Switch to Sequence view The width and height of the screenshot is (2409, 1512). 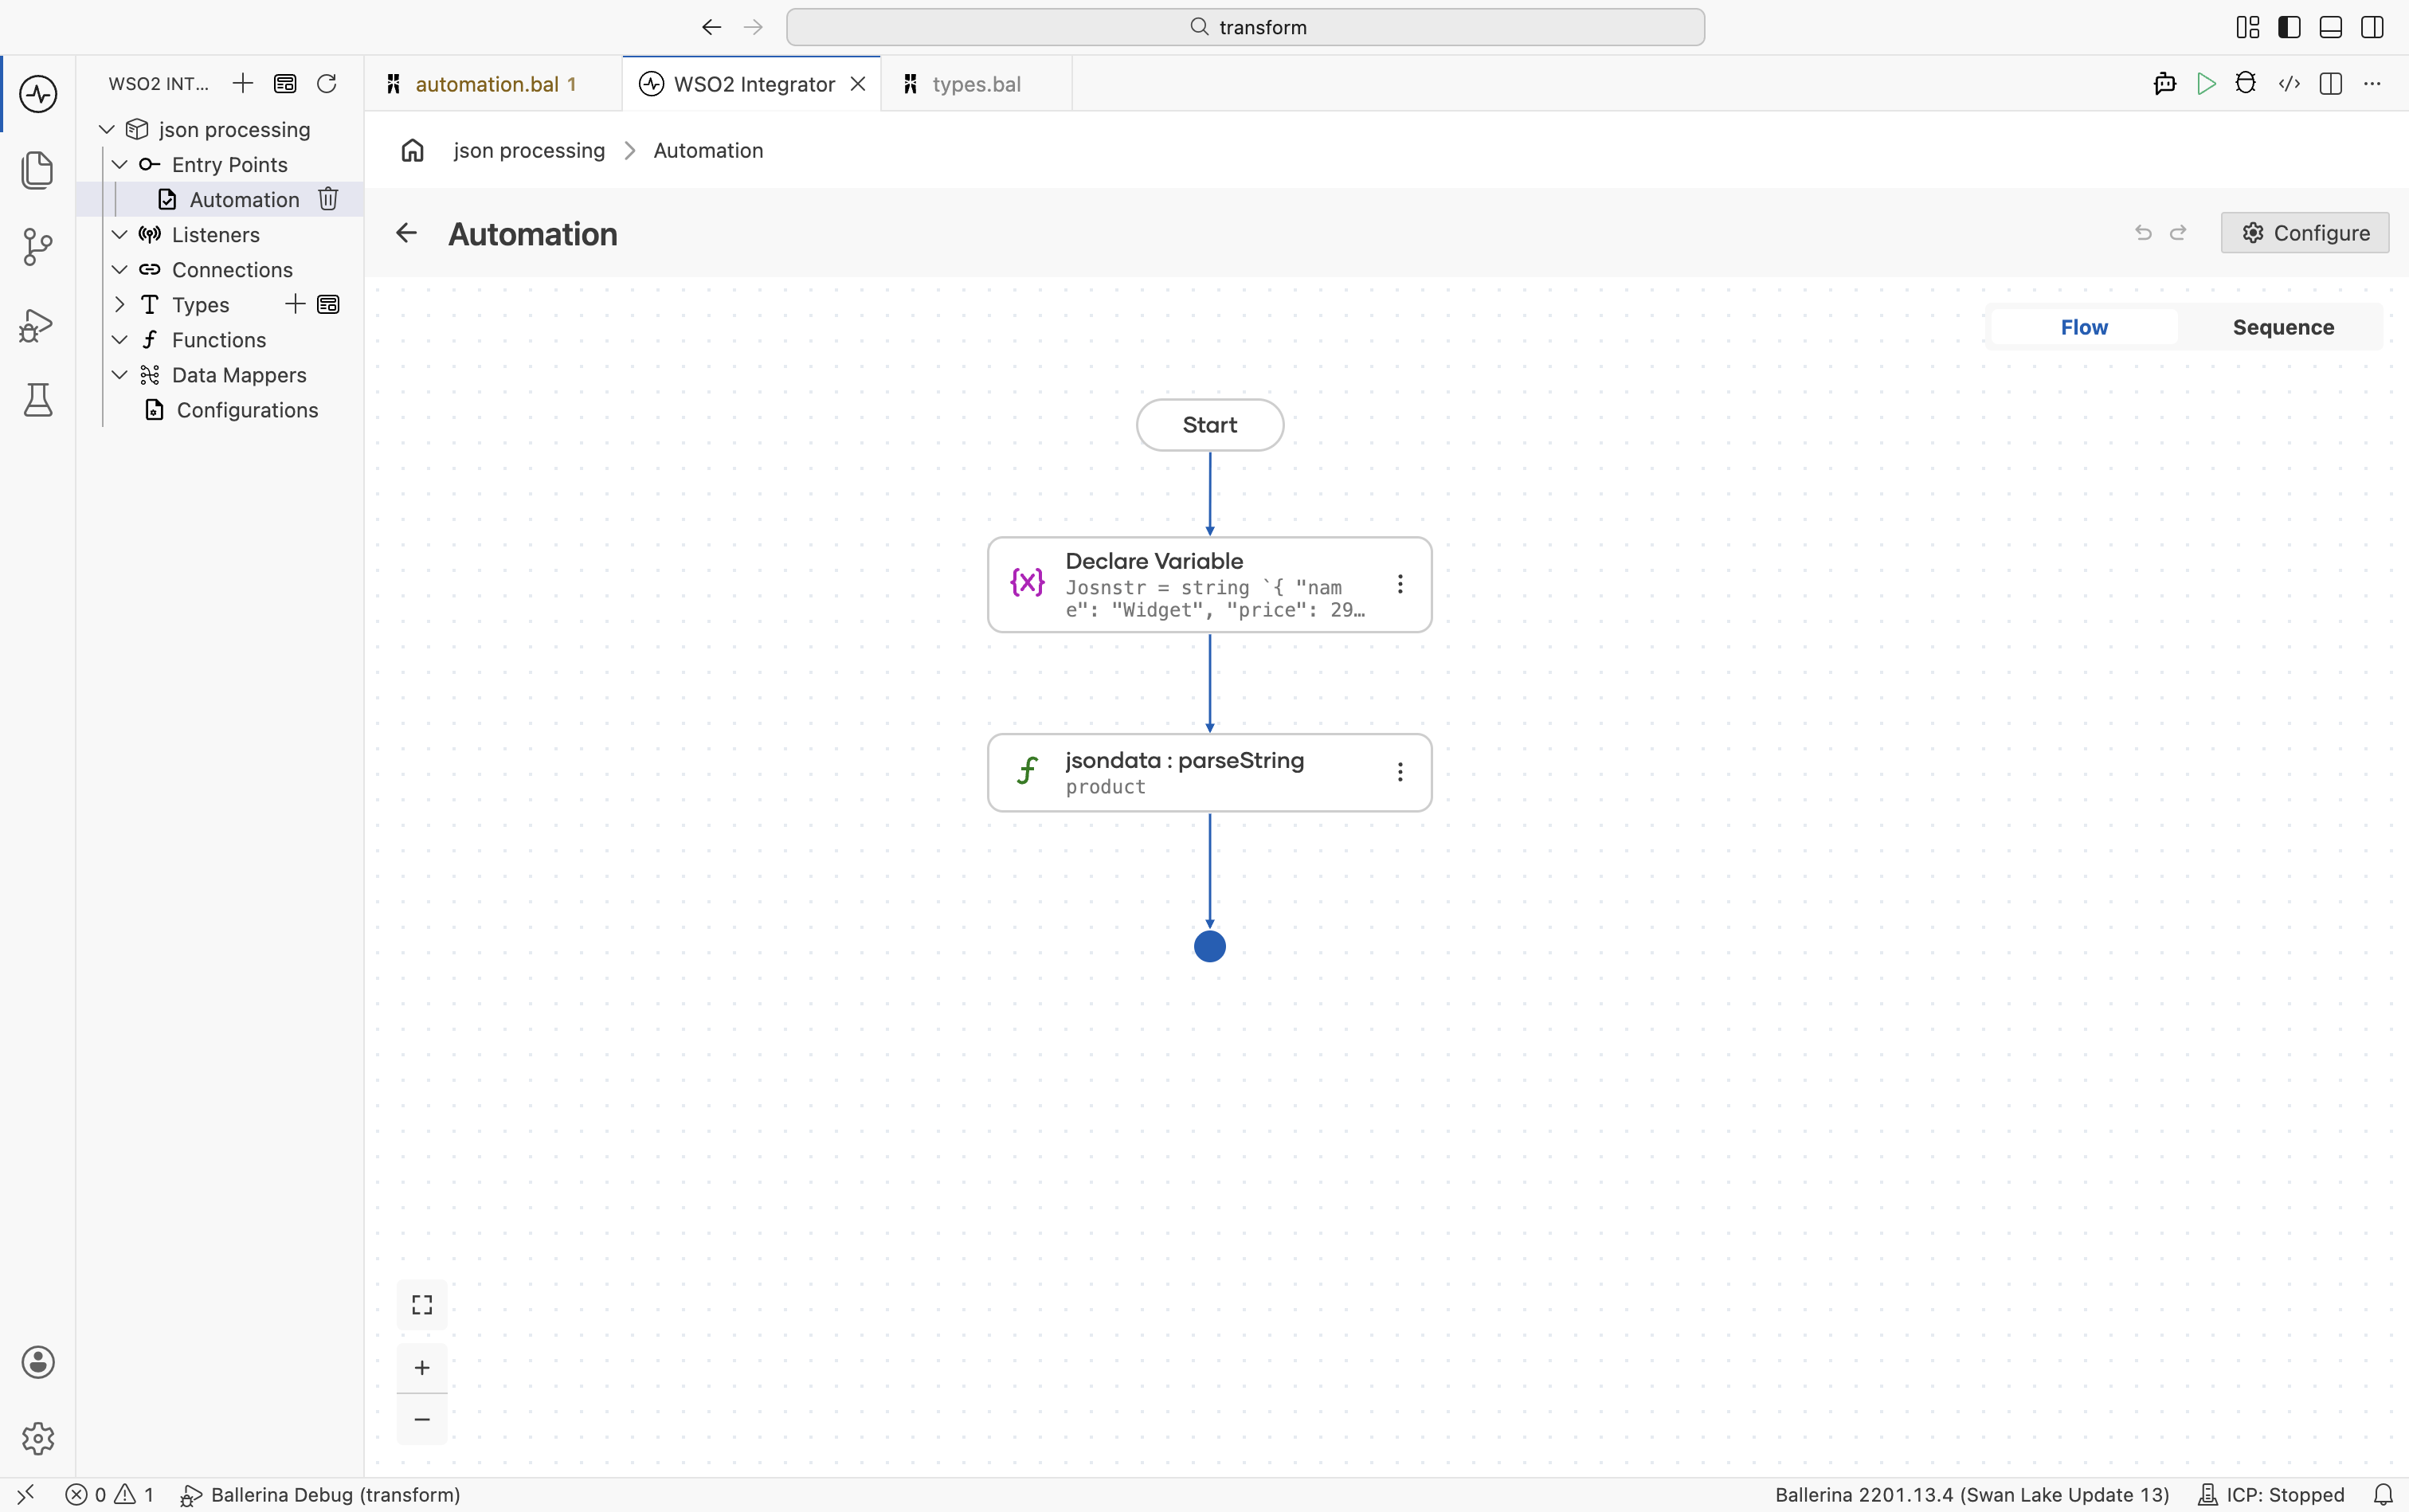[x=2283, y=327]
